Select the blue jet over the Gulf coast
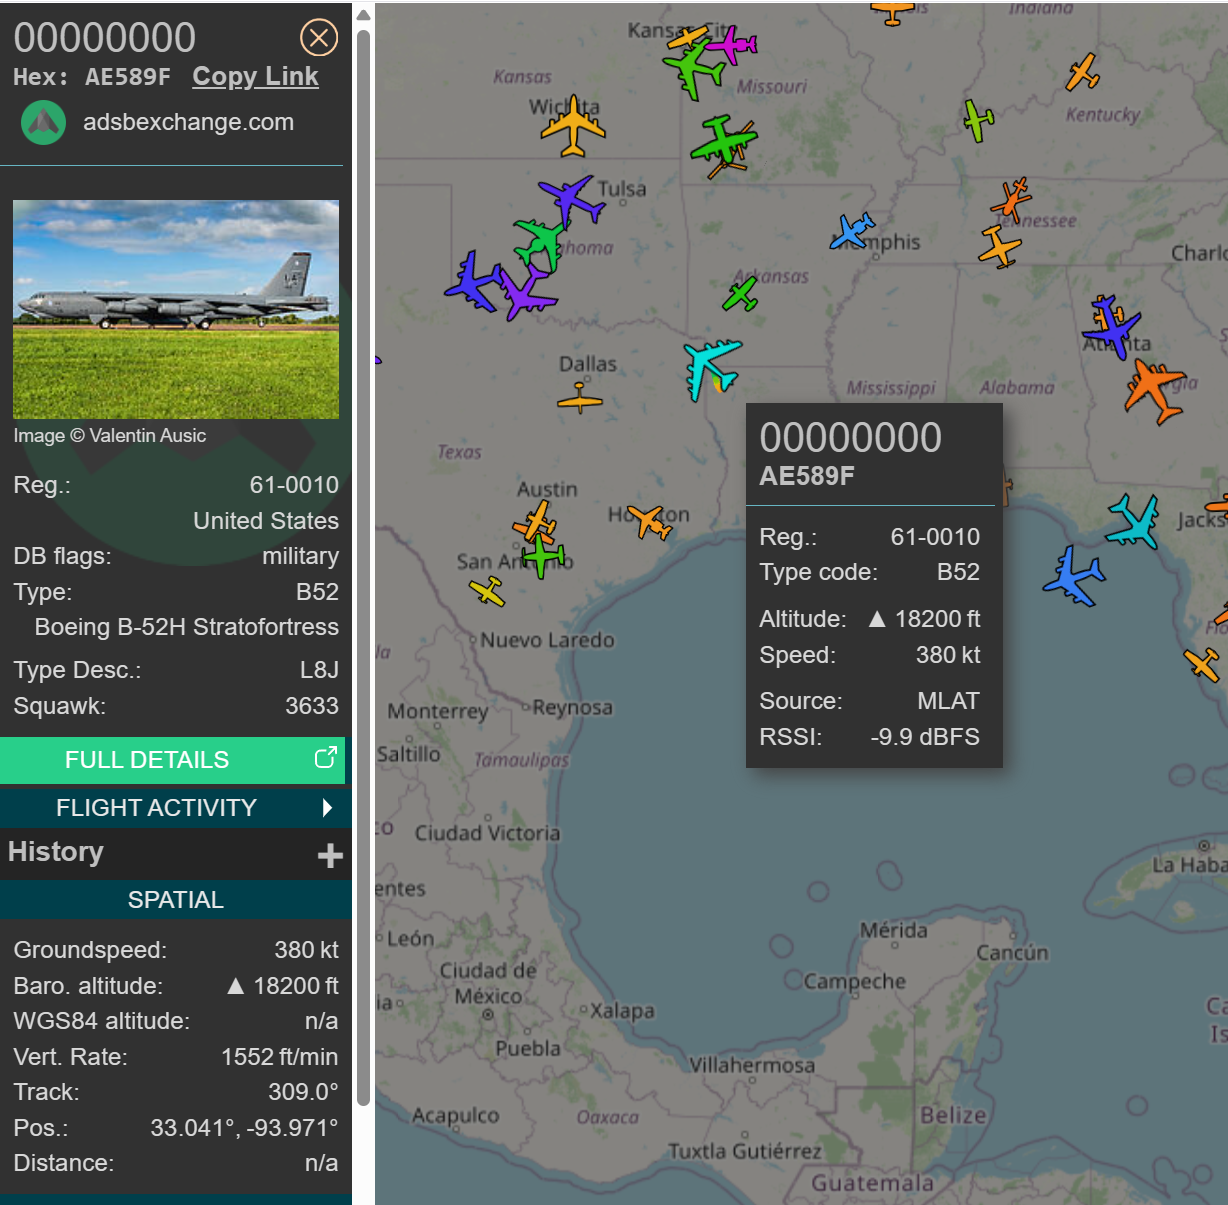This screenshot has width=1228, height=1205. [x=1074, y=577]
